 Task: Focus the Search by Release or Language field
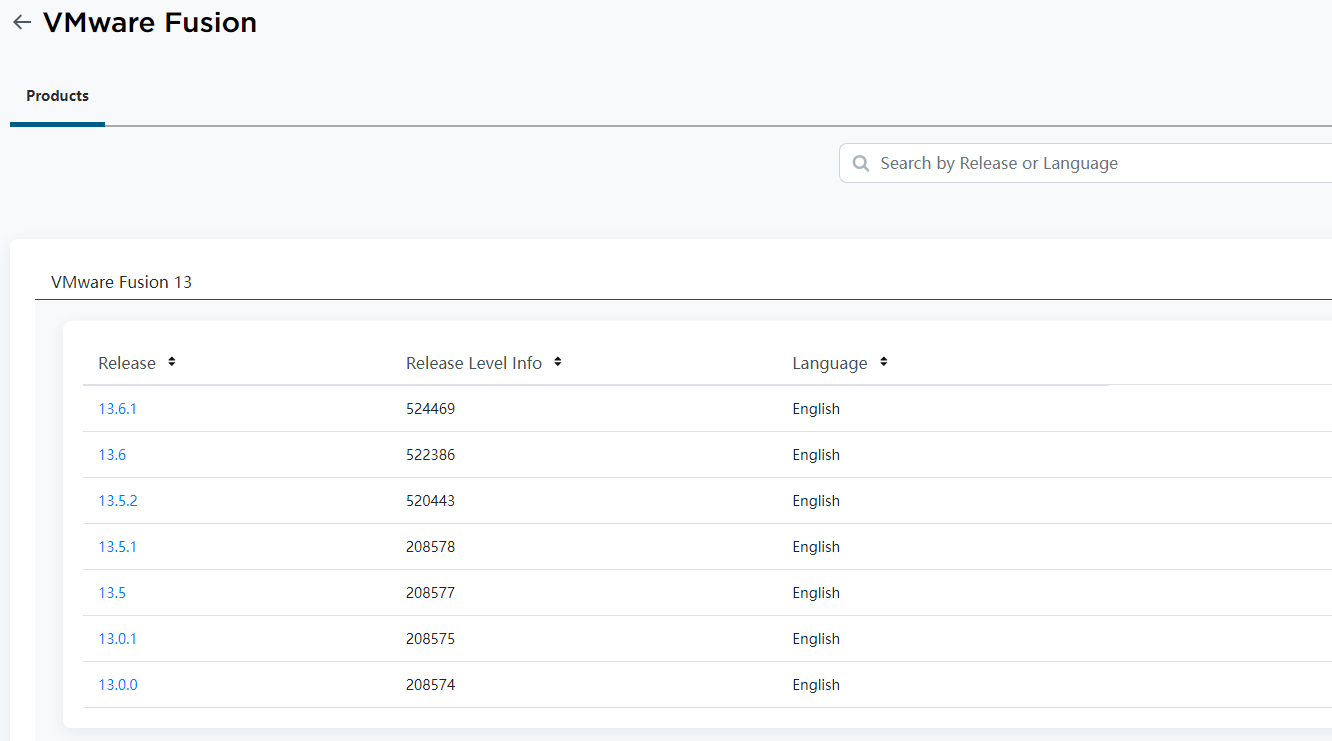1085,163
